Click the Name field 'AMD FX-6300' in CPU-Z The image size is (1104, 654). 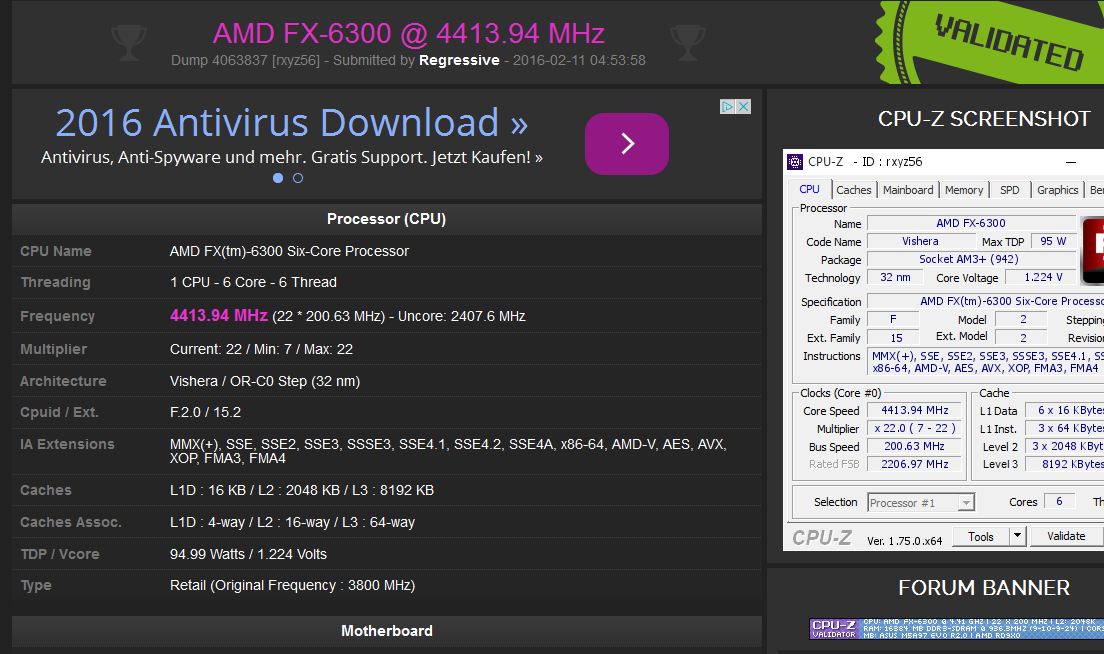tap(971, 223)
